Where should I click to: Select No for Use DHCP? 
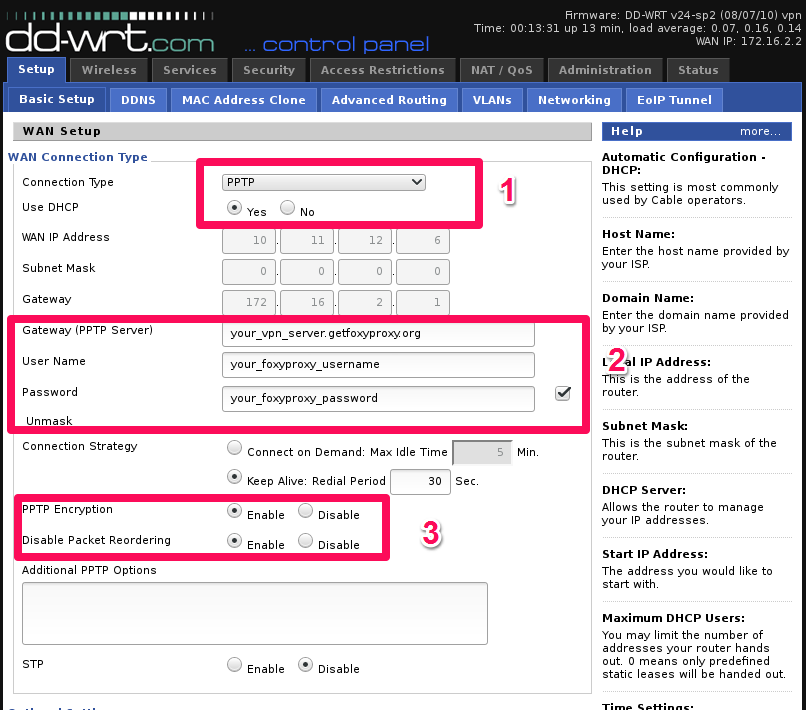pos(287,208)
